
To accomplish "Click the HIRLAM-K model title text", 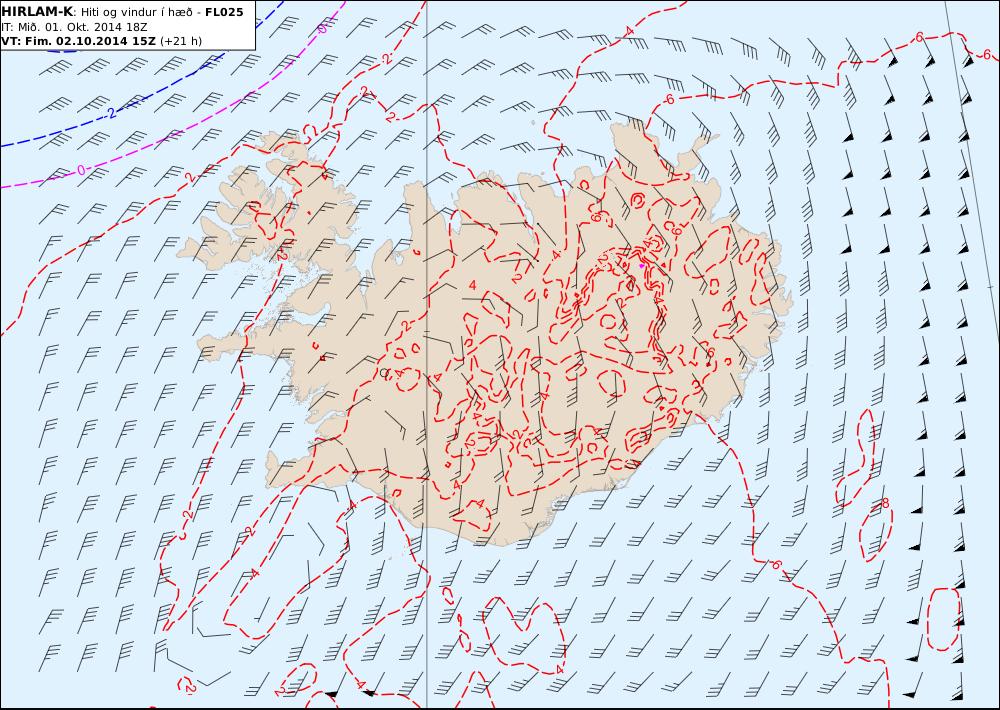I will point(37,12).
